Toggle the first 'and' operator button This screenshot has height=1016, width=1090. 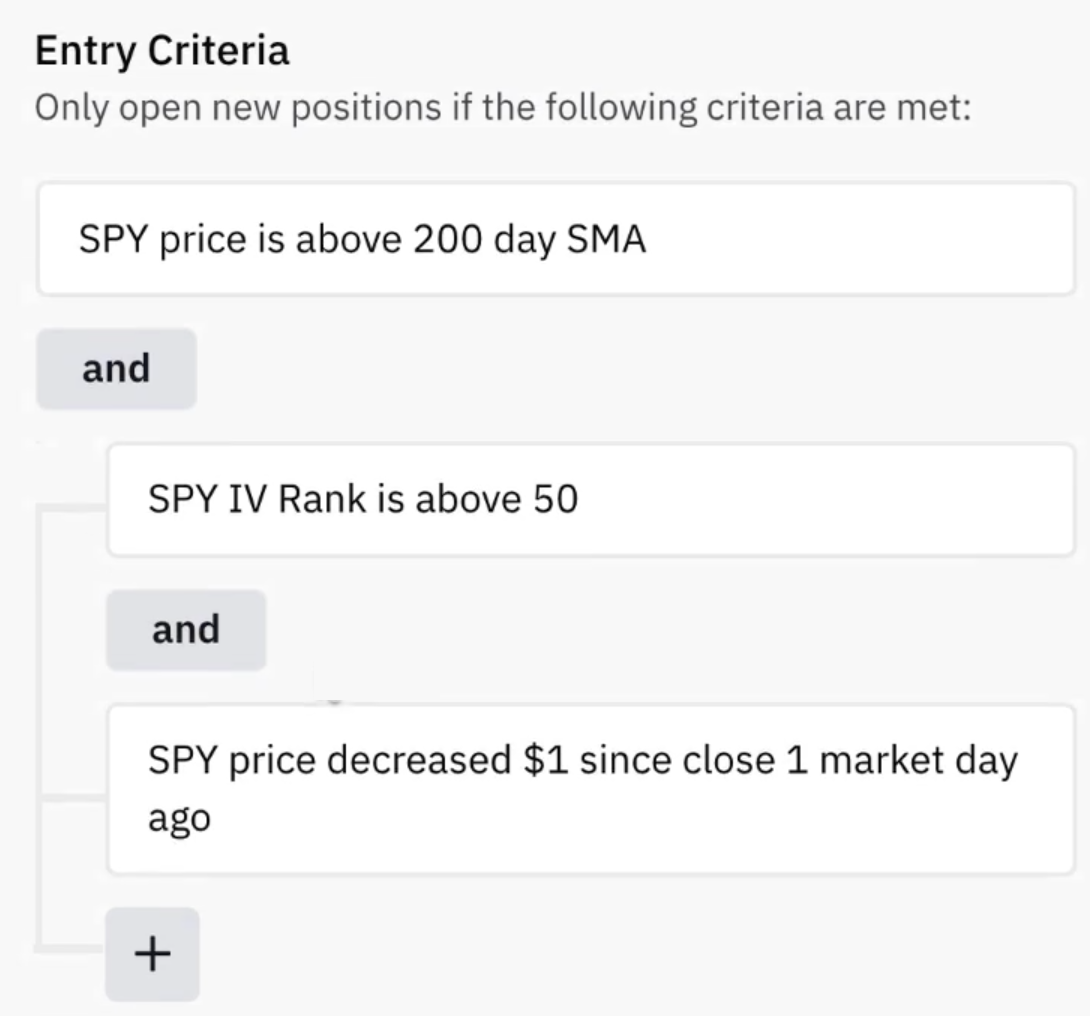[x=116, y=368]
